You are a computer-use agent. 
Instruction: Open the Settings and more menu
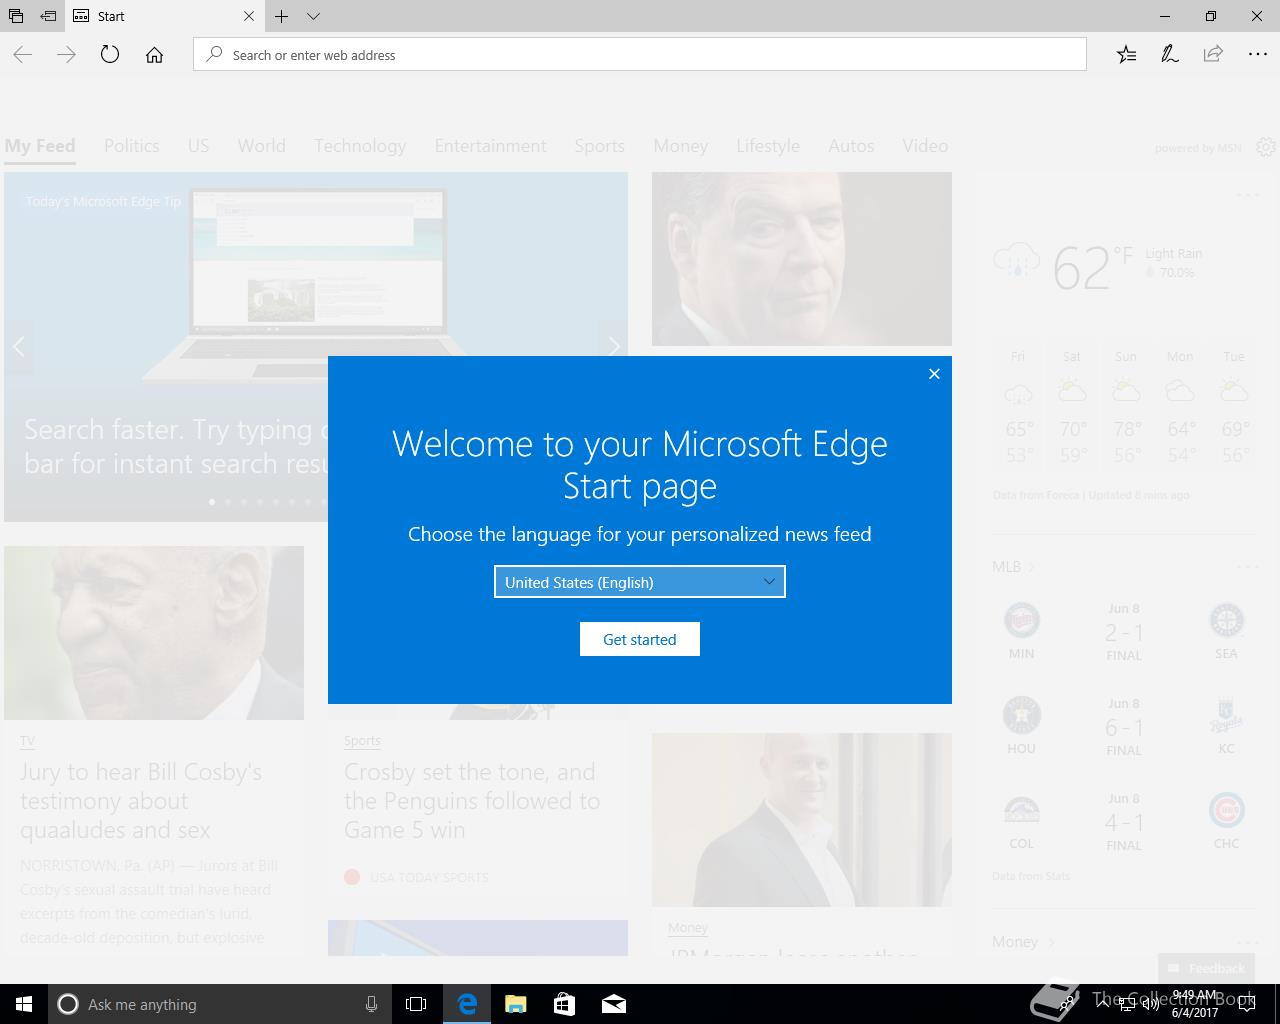(x=1257, y=55)
